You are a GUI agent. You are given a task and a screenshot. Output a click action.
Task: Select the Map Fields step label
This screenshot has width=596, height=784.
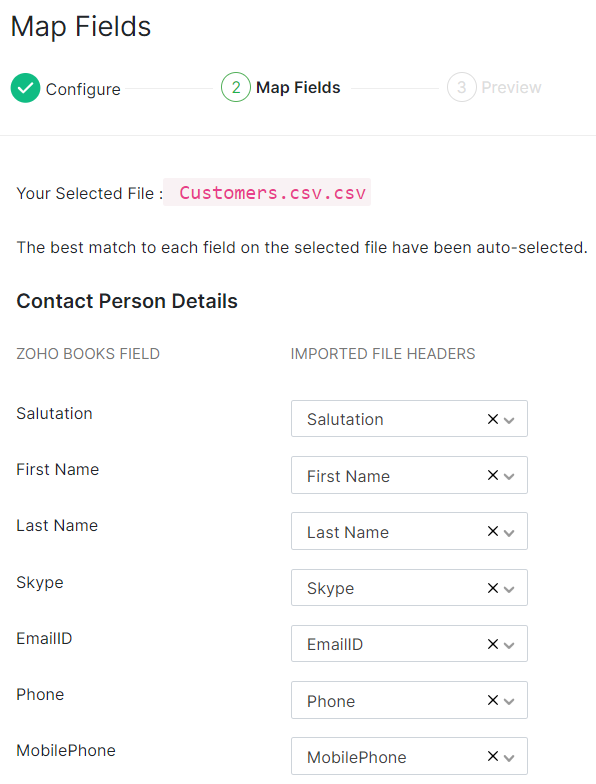(x=298, y=88)
